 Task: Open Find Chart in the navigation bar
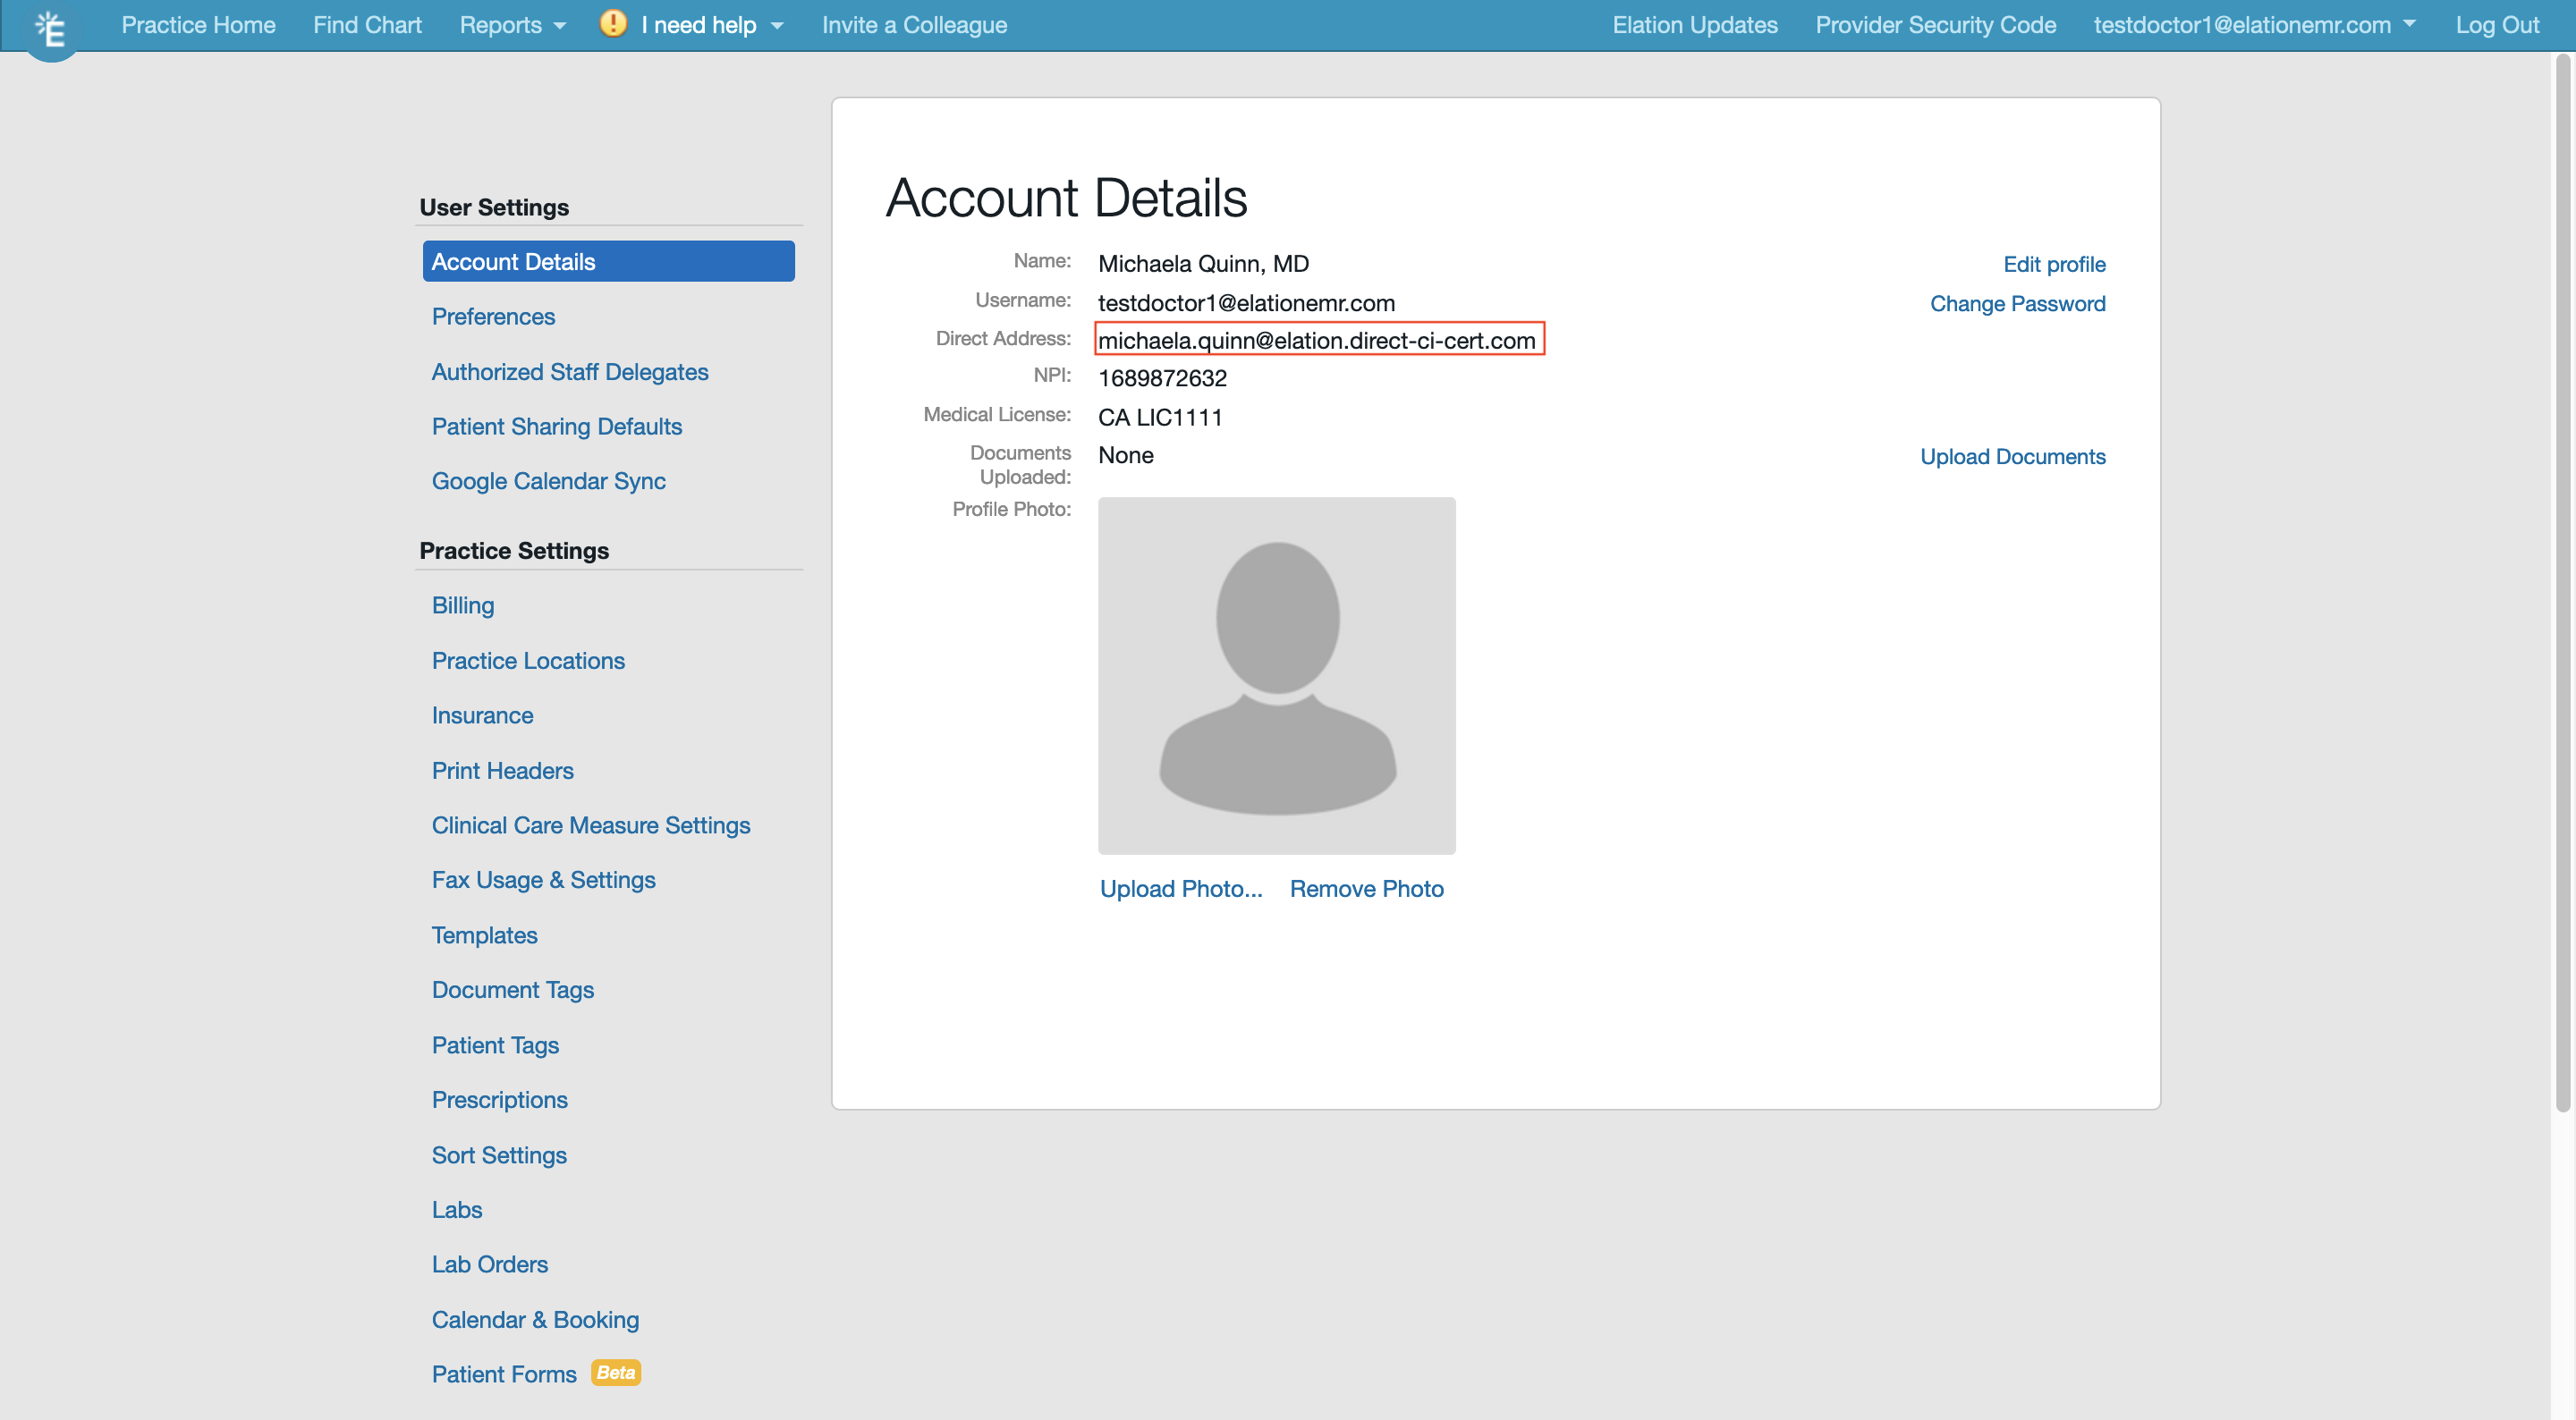tap(367, 24)
